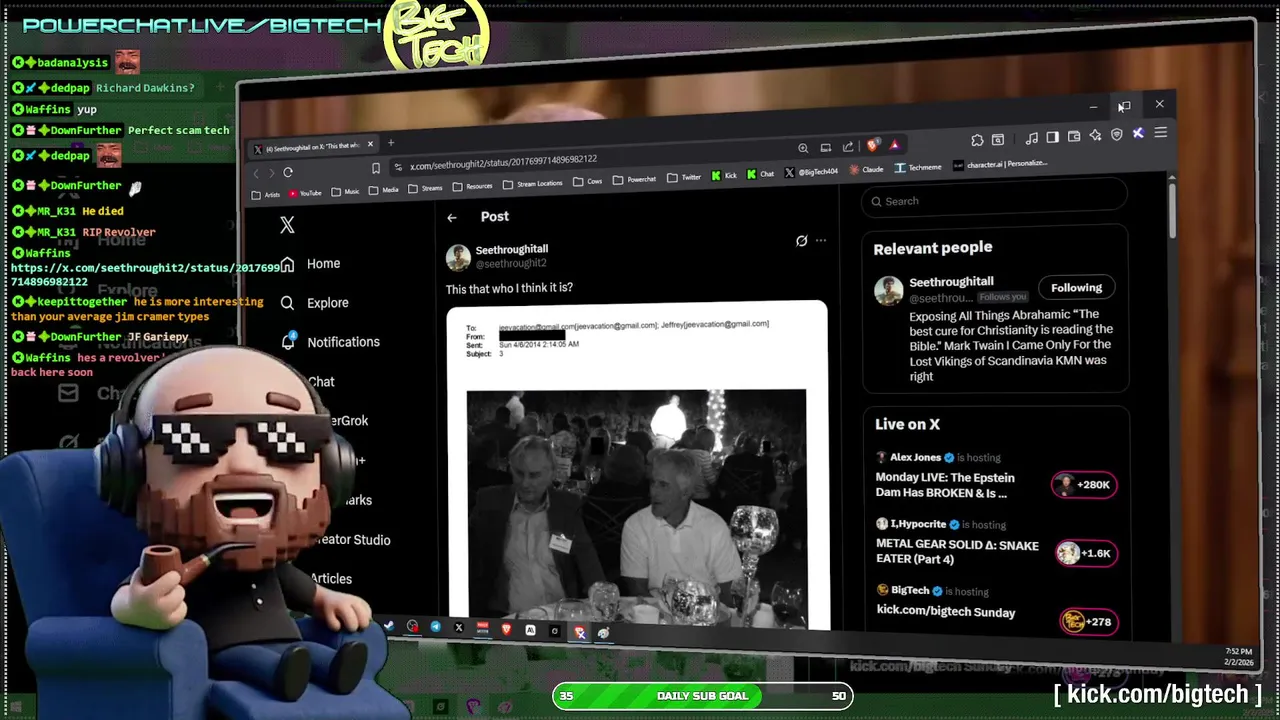The height and width of the screenshot is (720, 1280).
Task: Click the Notifications bell icon
Action: 288,341
